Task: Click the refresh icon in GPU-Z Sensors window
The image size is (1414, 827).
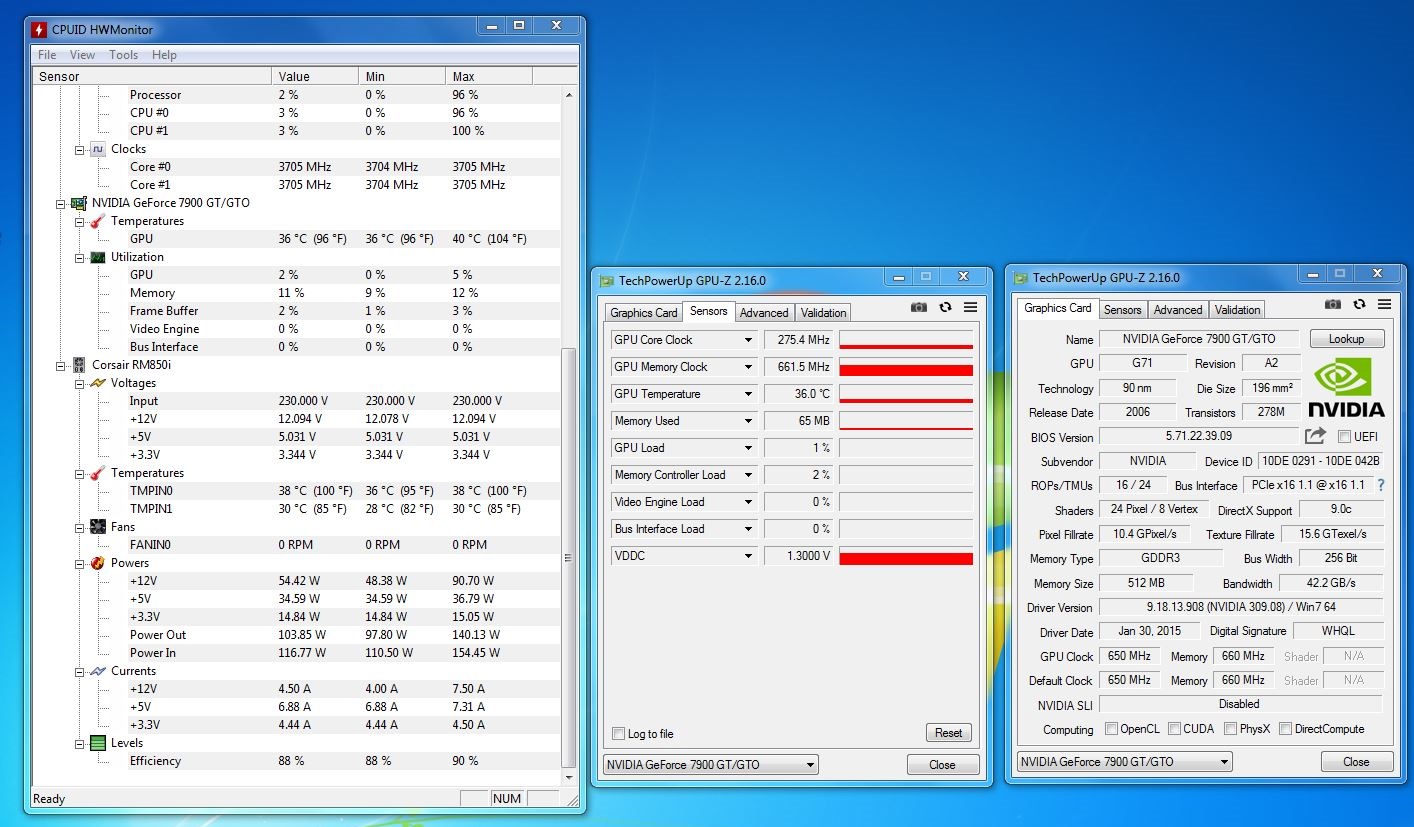Action: point(946,308)
